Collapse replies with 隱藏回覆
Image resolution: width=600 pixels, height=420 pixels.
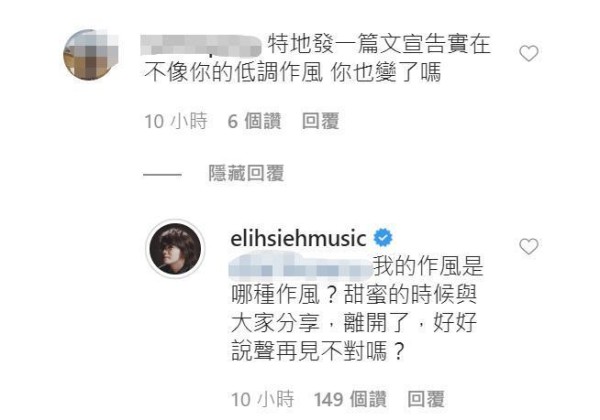(x=246, y=173)
